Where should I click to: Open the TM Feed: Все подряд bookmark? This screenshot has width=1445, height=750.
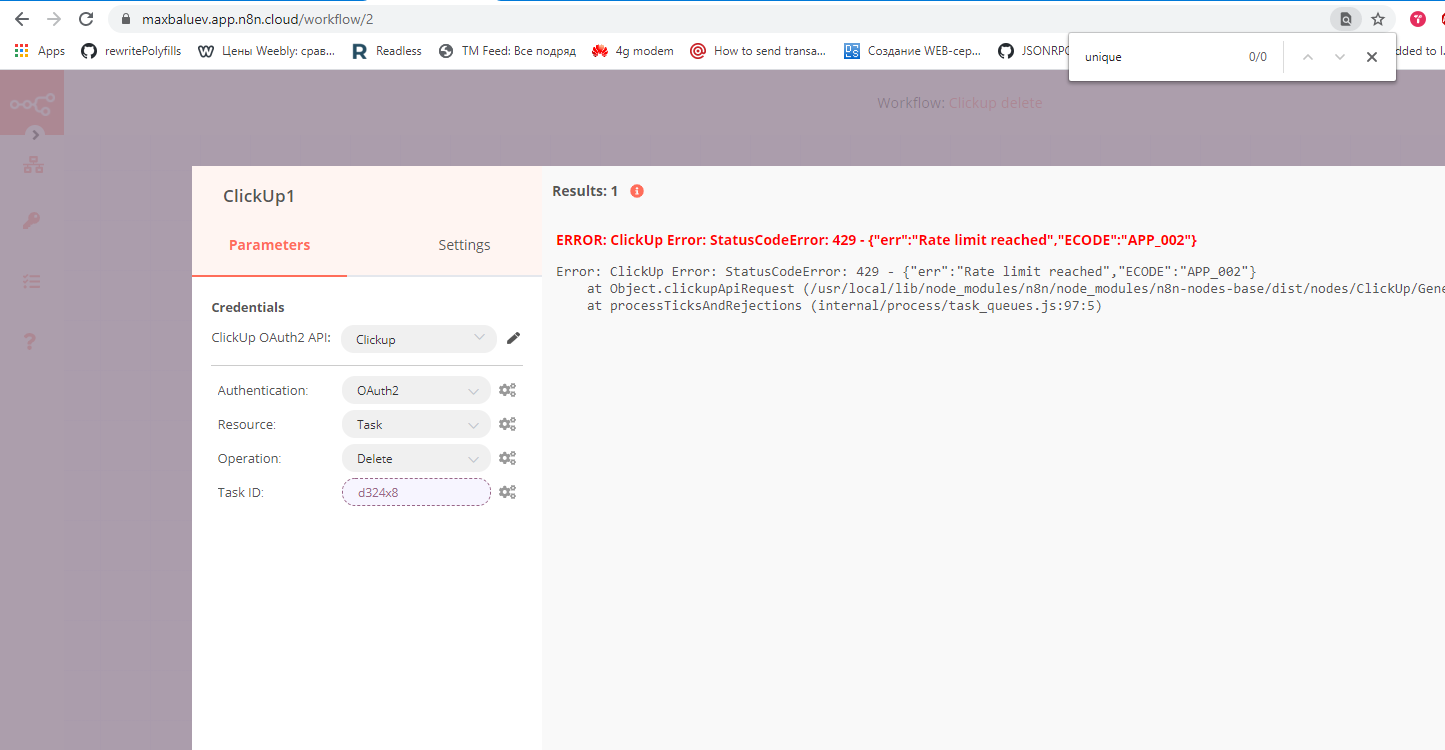tap(507, 51)
